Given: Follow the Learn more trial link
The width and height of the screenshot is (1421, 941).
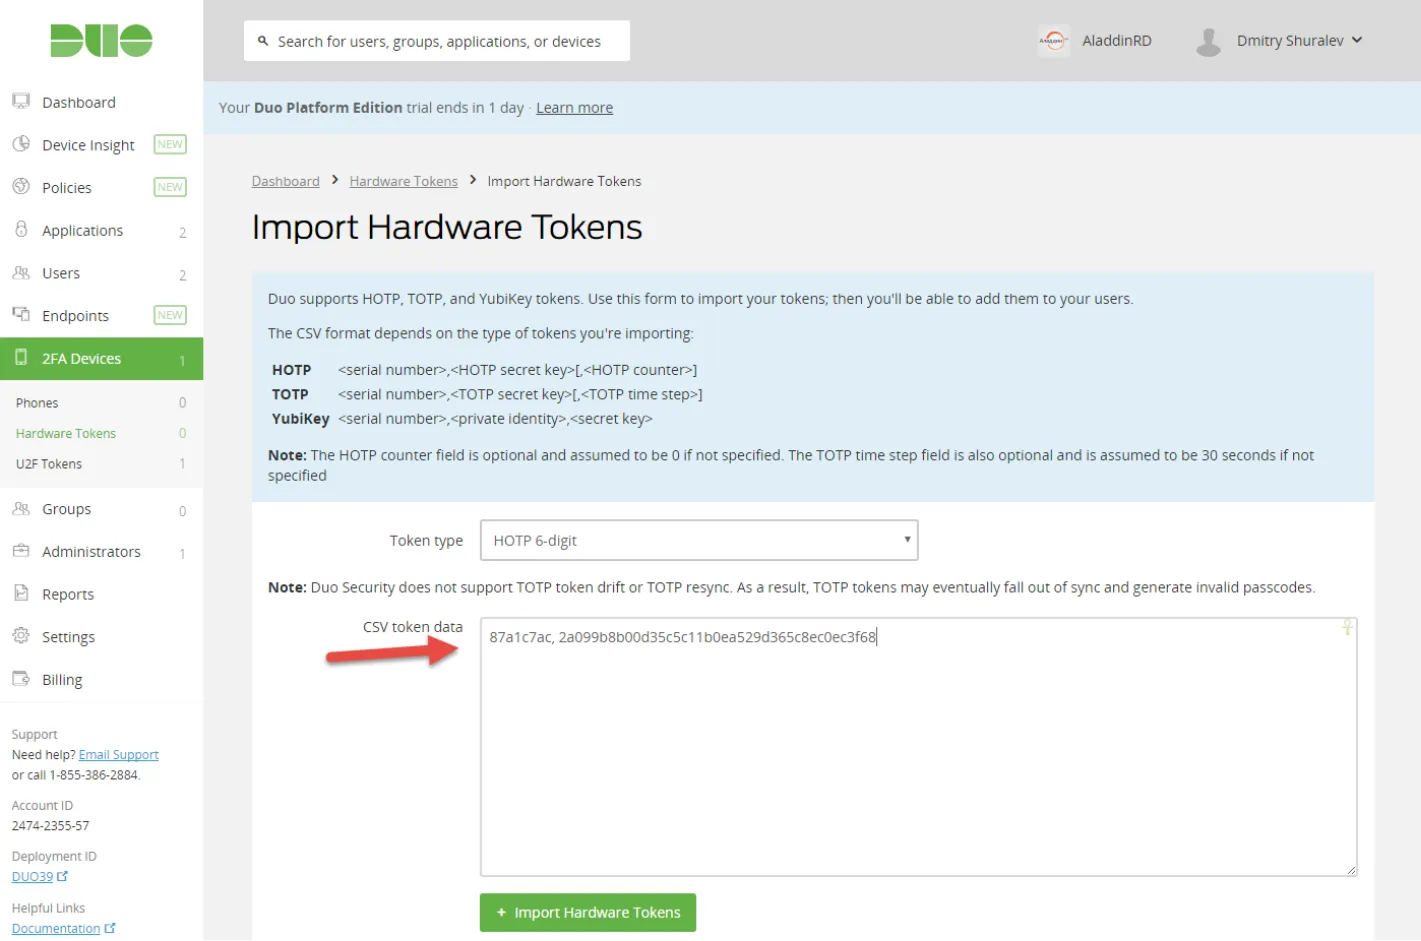Looking at the screenshot, I should pos(574,108).
